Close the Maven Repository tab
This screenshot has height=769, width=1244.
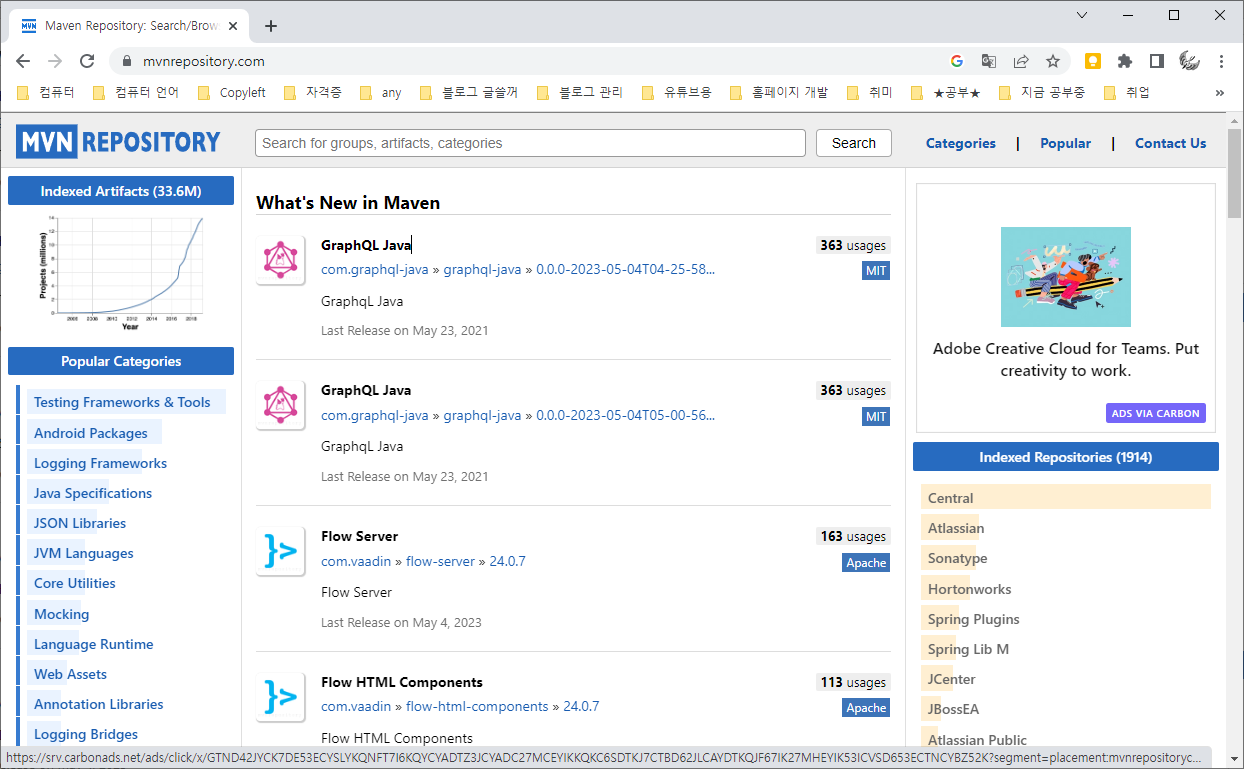tap(233, 26)
